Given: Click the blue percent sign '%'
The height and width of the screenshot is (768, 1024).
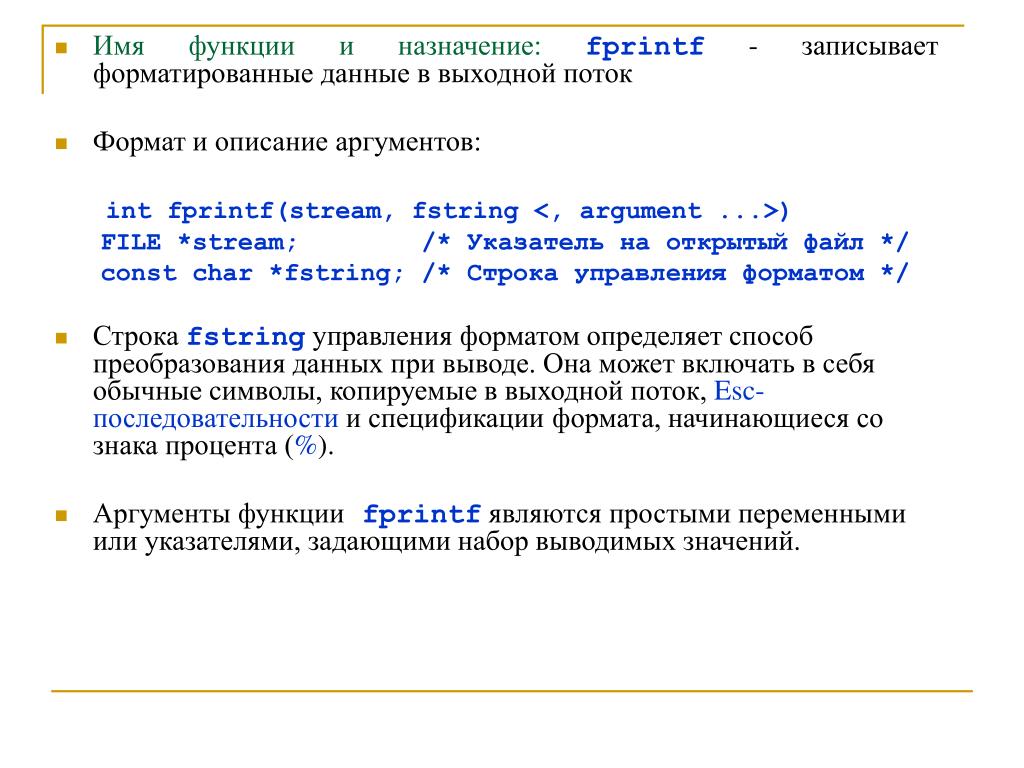Looking at the screenshot, I should pyautogui.click(x=306, y=446).
